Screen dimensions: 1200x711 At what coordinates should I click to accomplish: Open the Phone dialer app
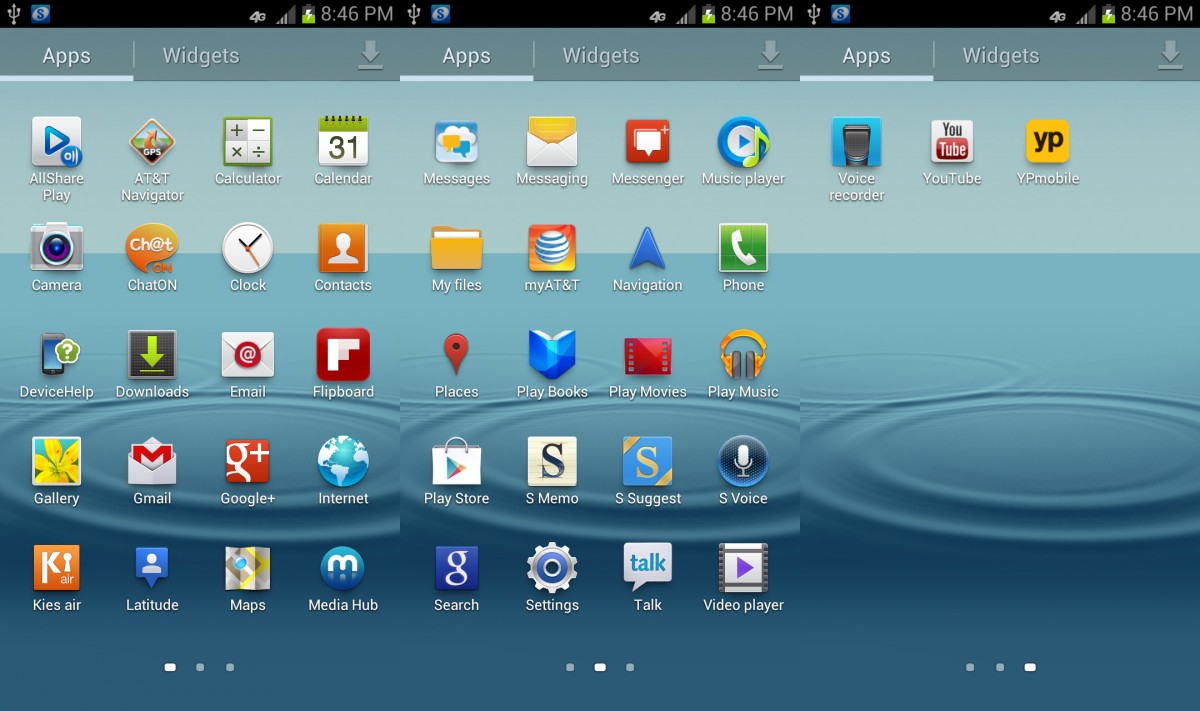743,248
